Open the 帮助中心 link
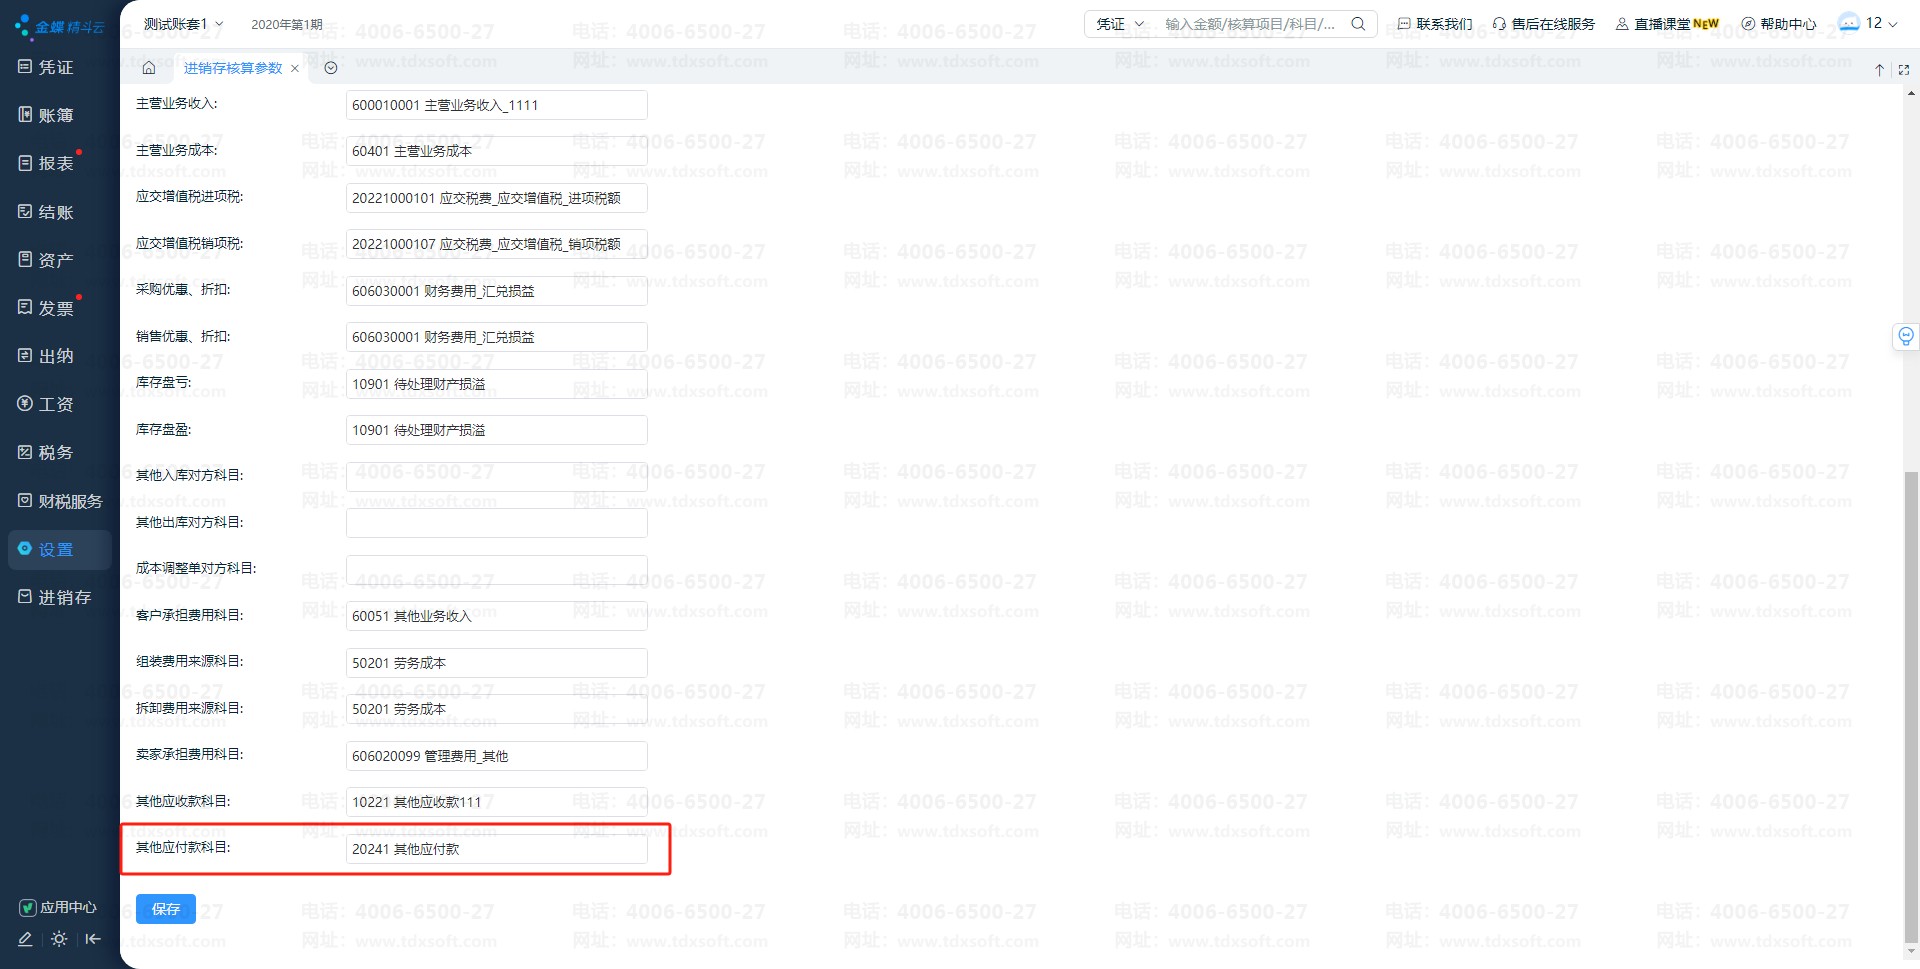The height and width of the screenshot is (969, 1920). point(1778,24)
